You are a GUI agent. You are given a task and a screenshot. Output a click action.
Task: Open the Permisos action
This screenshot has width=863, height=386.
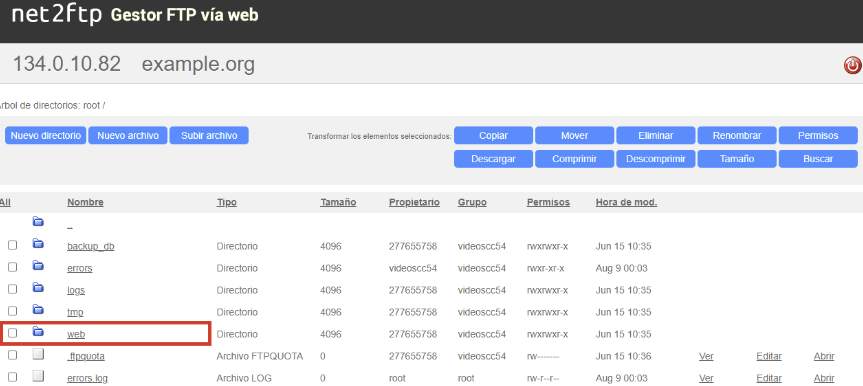[818, 135]
